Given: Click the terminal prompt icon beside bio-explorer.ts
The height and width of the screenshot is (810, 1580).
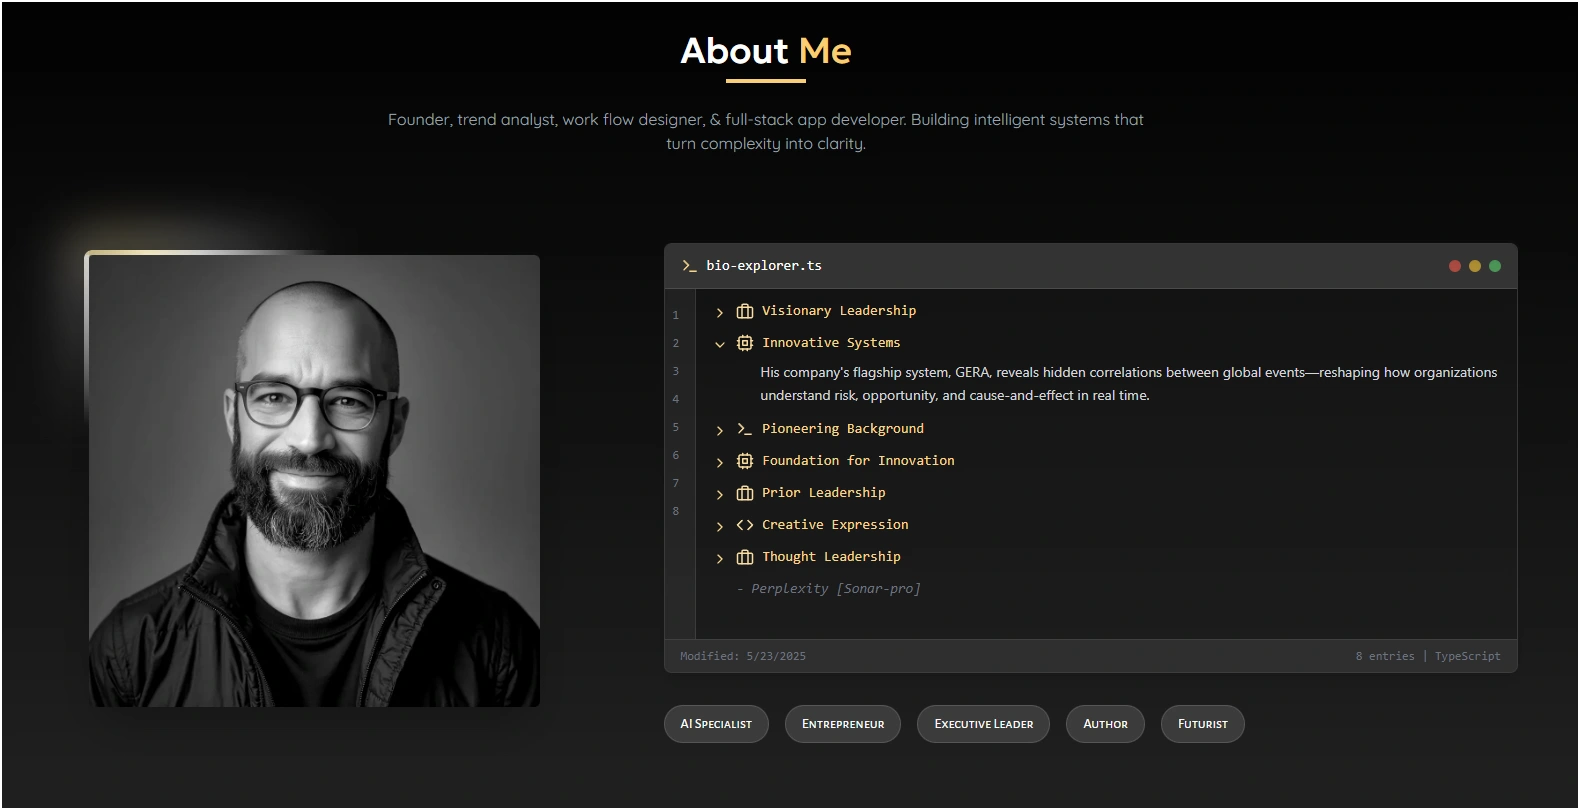Looking at the screenshot, I should 689,266.
